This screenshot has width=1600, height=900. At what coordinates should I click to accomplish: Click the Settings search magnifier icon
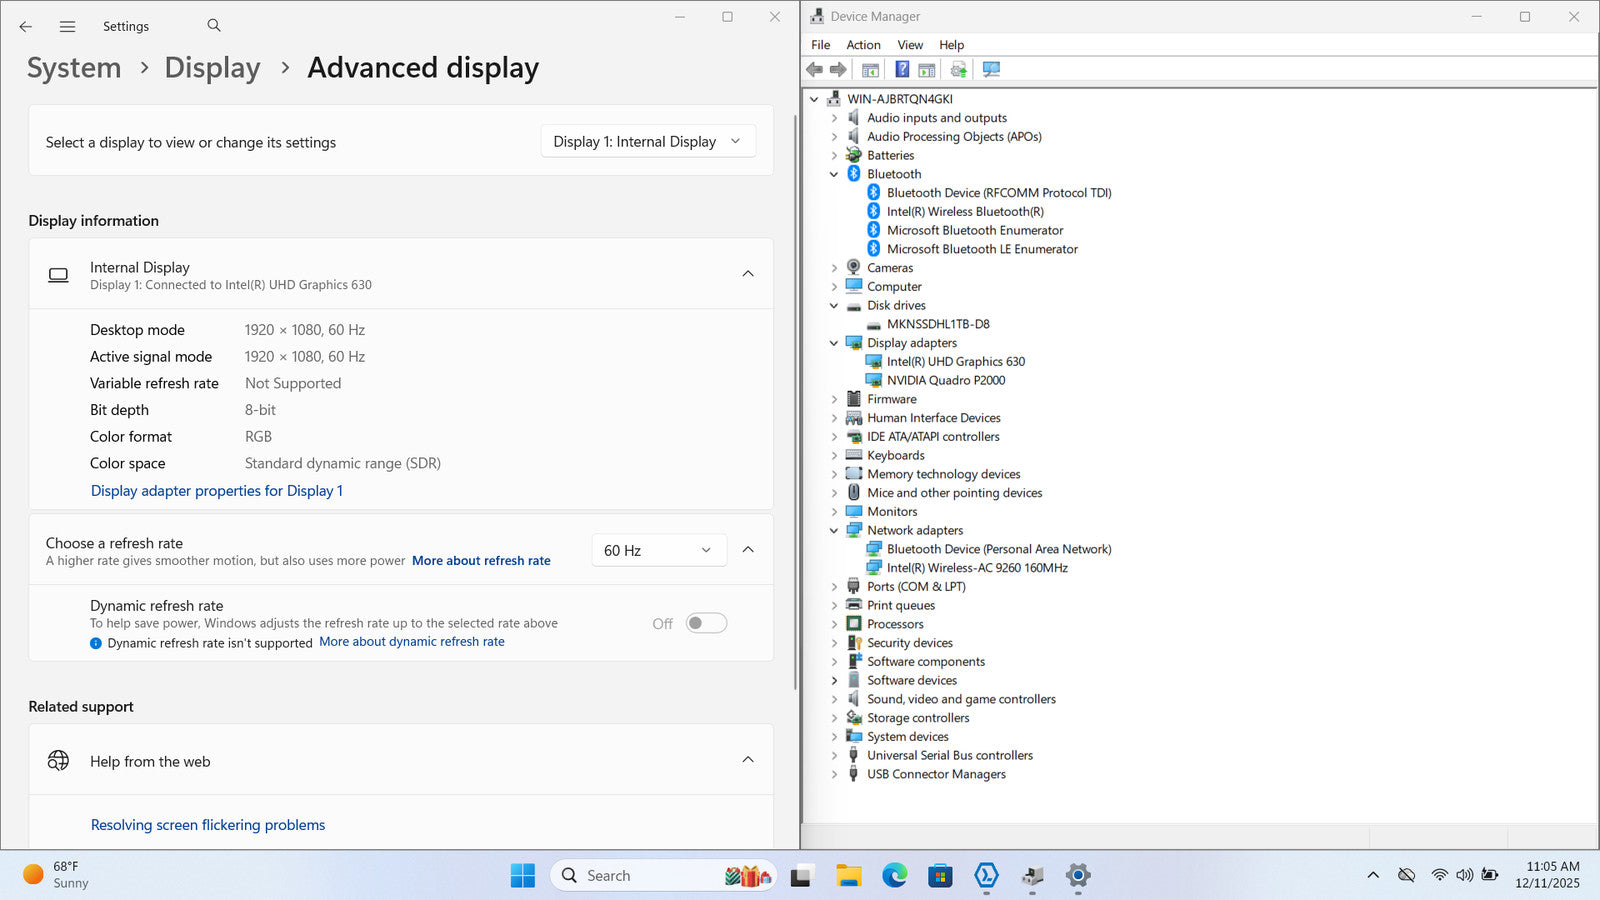pos(214,26)
